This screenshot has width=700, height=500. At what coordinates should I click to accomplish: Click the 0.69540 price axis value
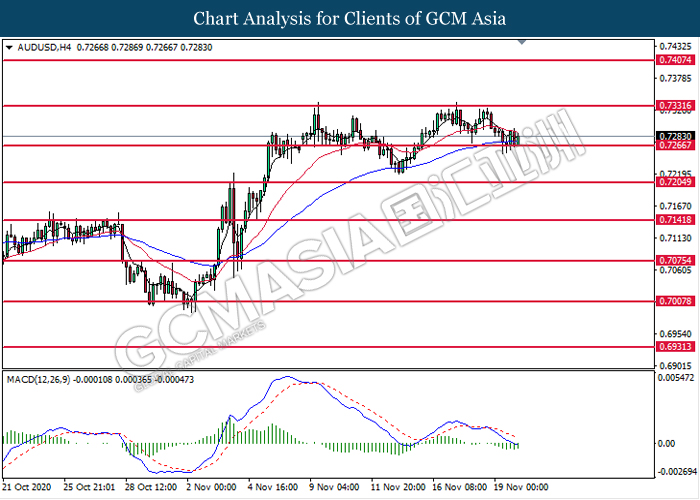(x=676, y=334)
